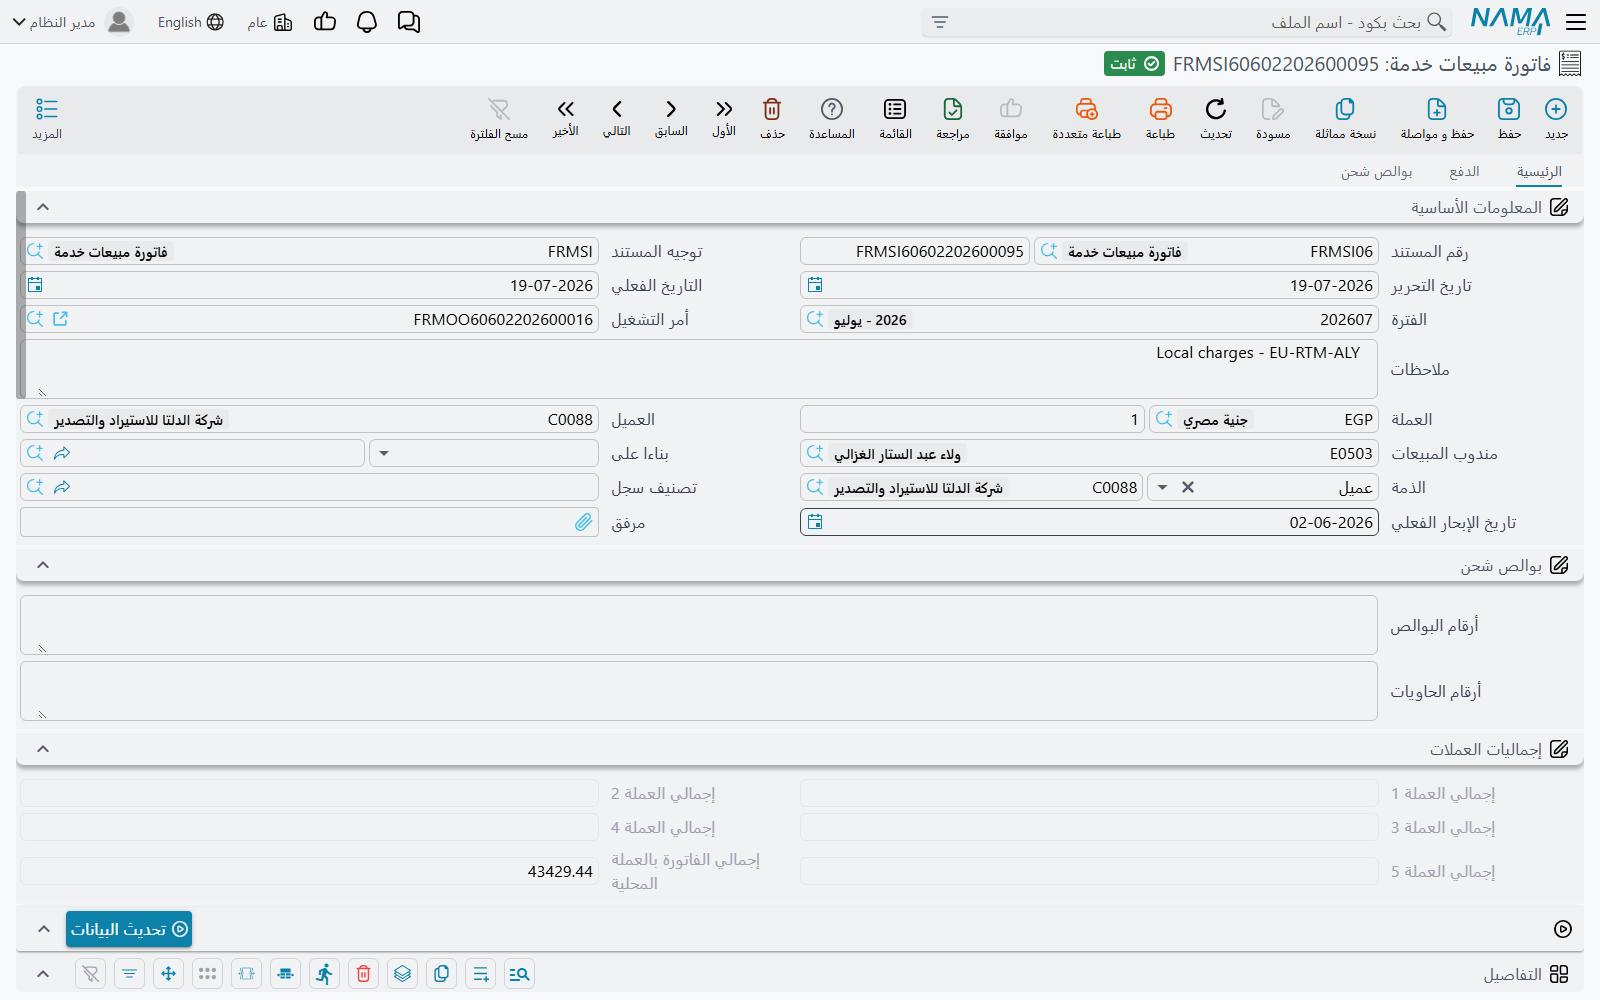The width and height of the screenshot is (1600, 1000).
Task: Switch to الرئيسية tab
Action: 1539,172
